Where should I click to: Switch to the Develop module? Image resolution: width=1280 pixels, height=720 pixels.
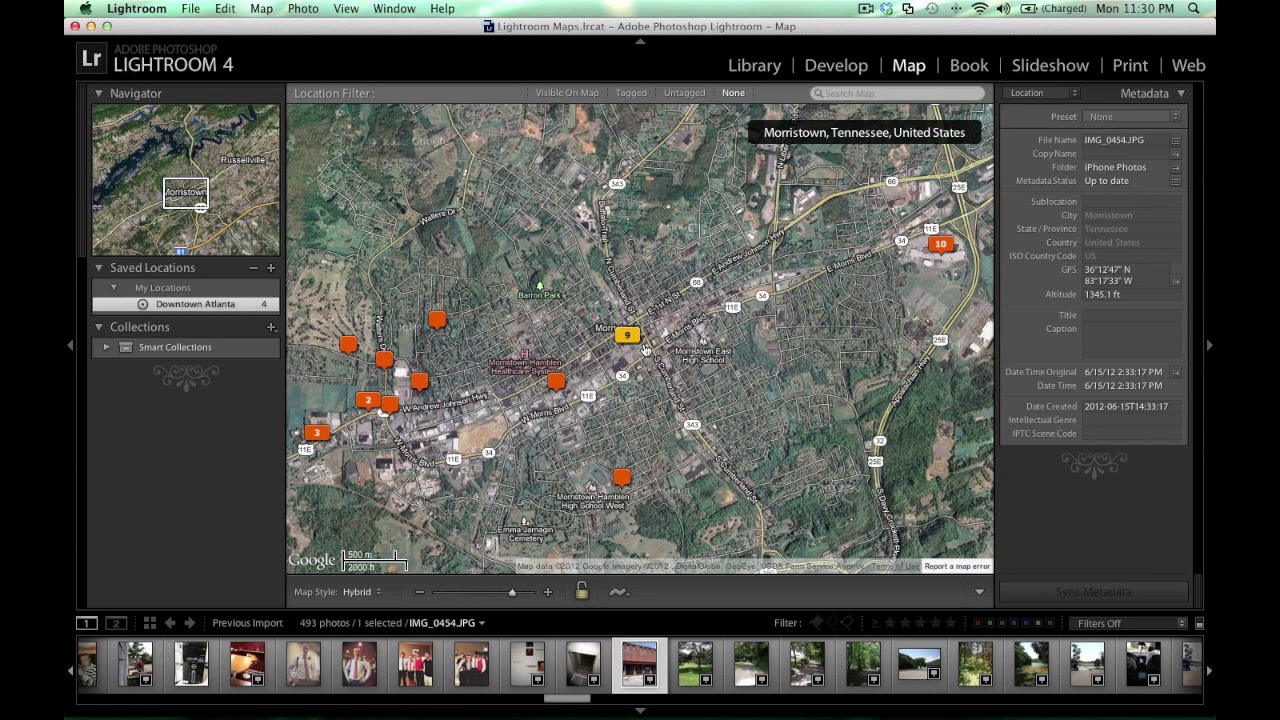(x=836, y=65)
